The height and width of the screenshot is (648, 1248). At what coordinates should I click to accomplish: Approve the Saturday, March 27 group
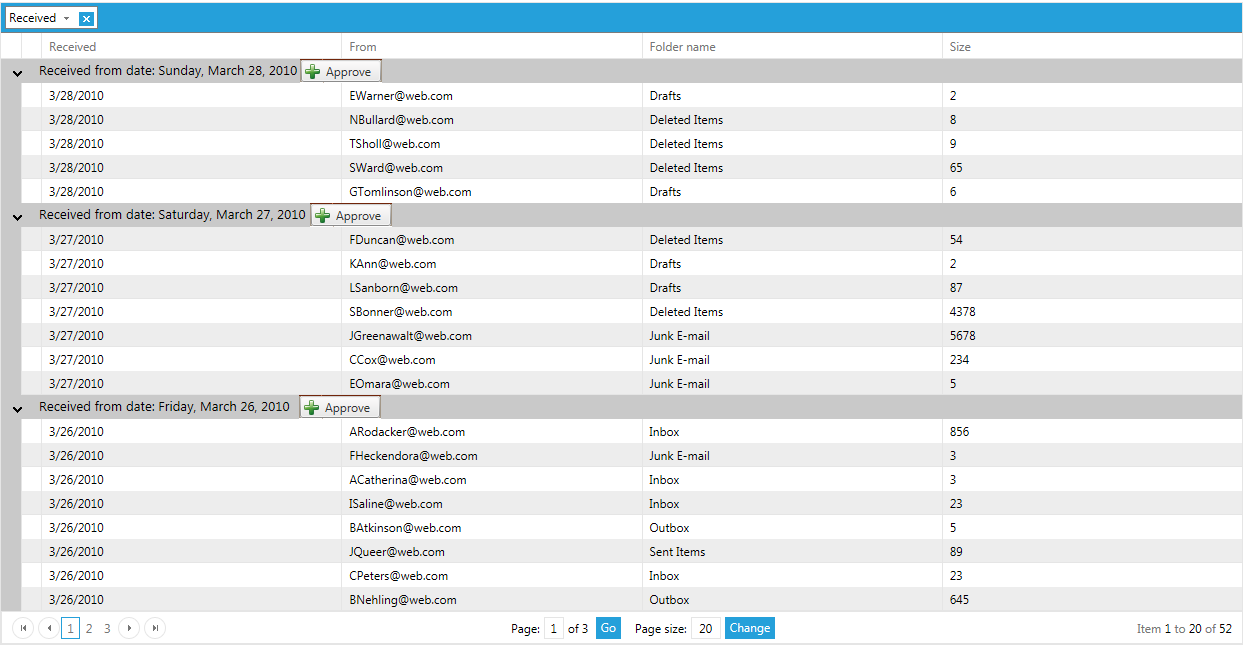[x=351, y=215]
